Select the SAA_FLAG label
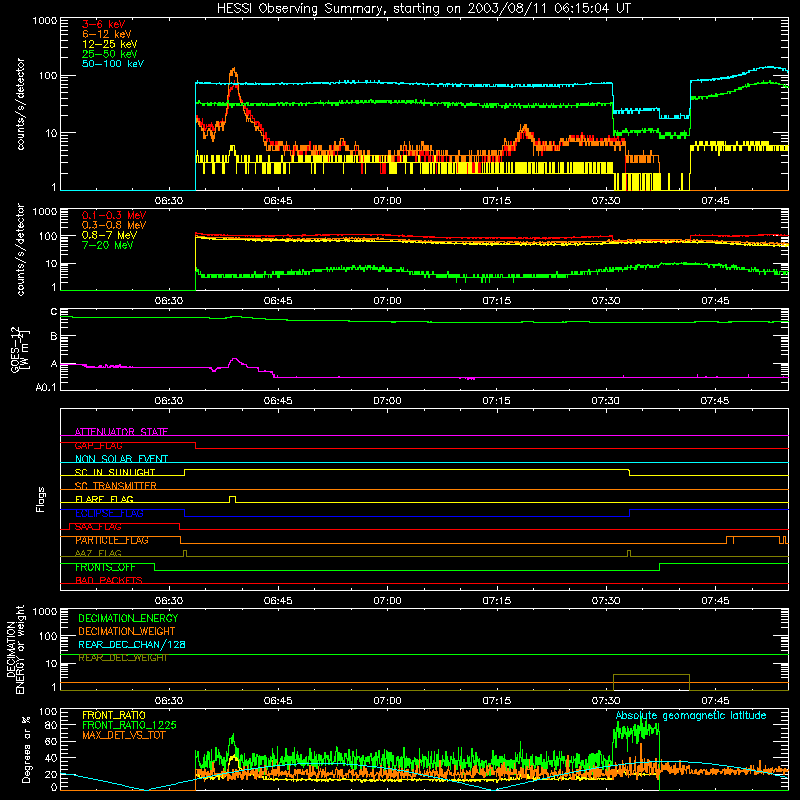 (x=98, y=527)
